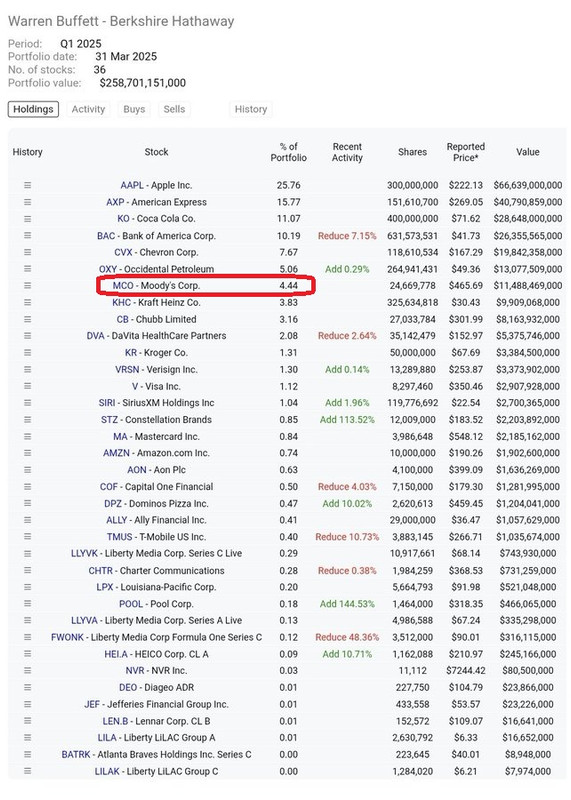Open the AAPL ticker link
571x800 pixels.
[132, 185]
